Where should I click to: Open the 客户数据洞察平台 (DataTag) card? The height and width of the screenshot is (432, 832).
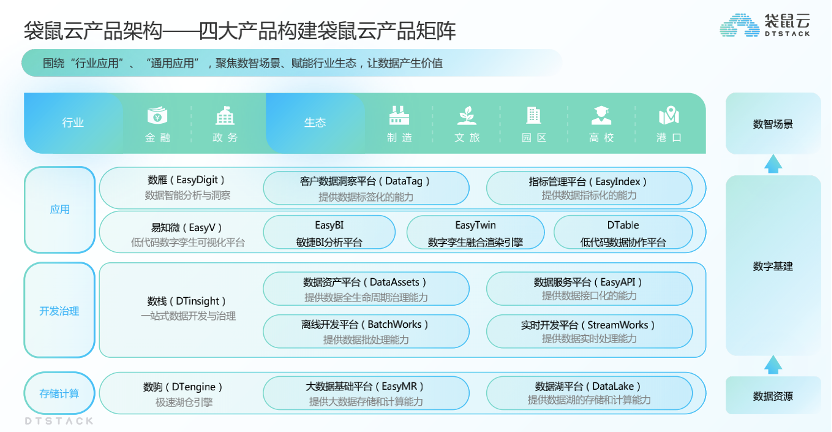tap(366, 188)
